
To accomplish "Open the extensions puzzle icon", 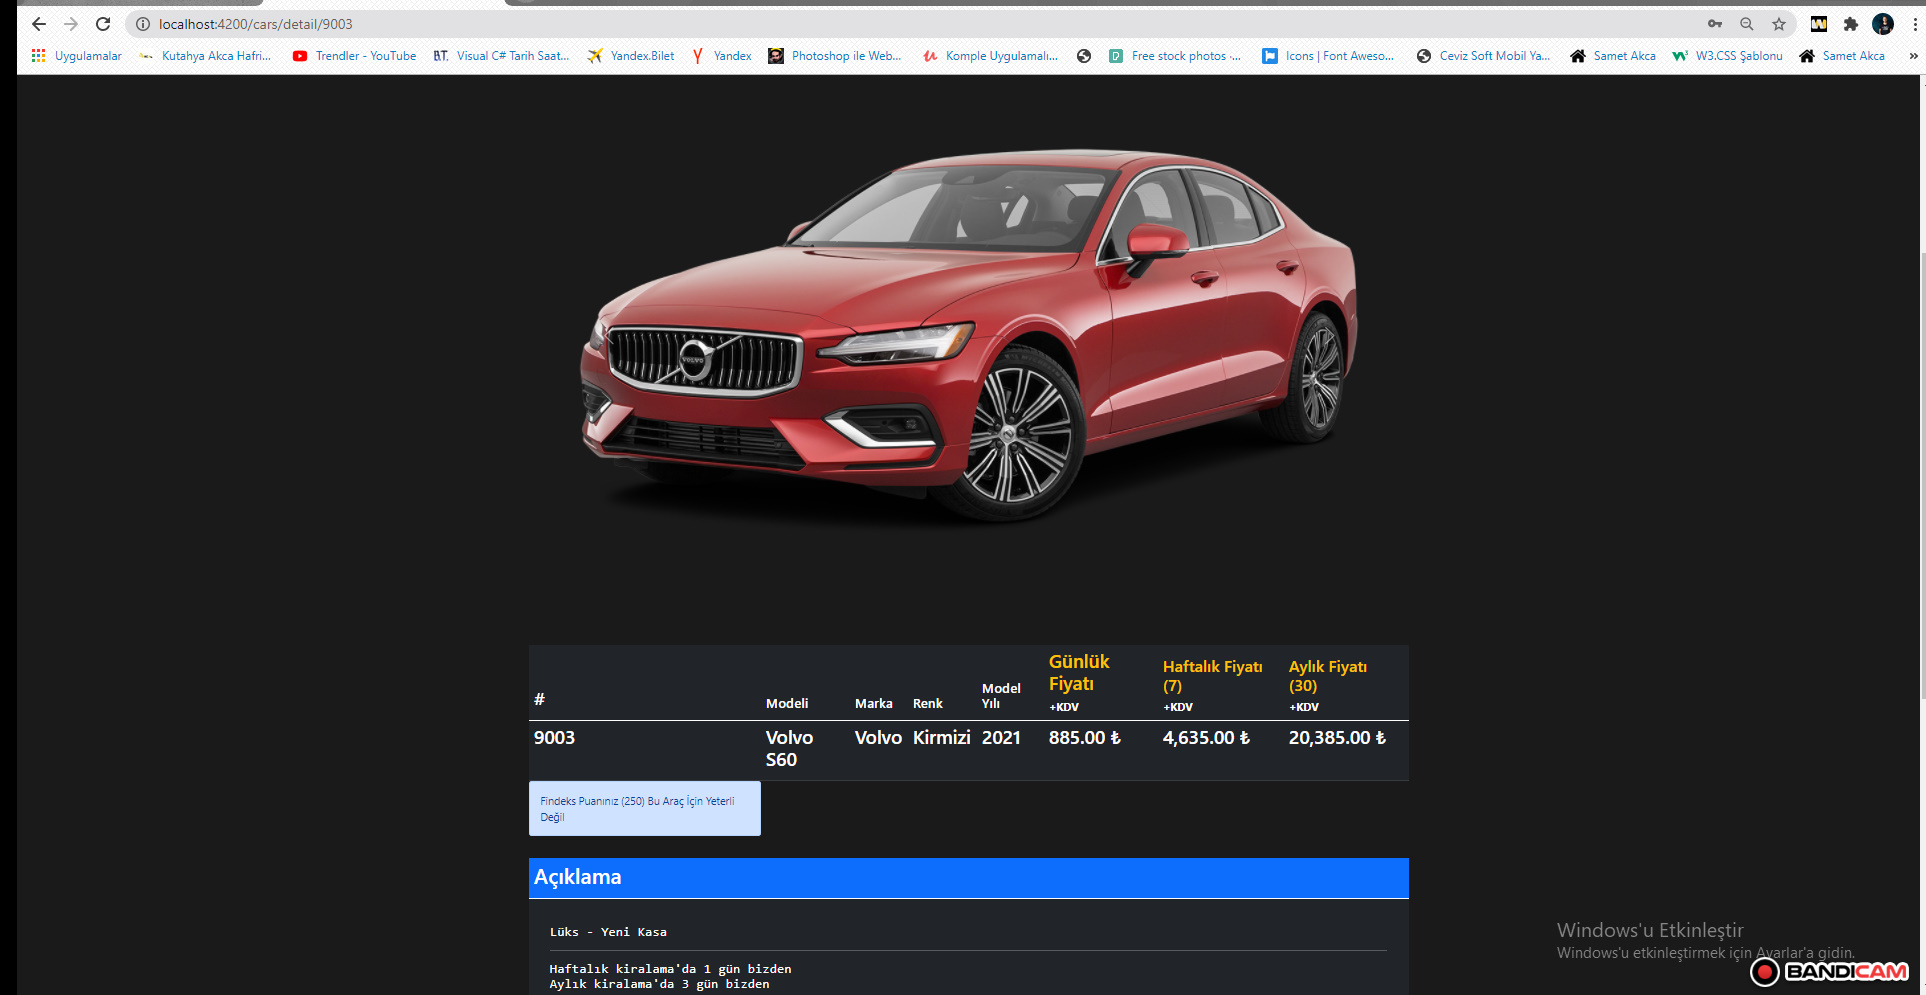I will [1851, 23].
